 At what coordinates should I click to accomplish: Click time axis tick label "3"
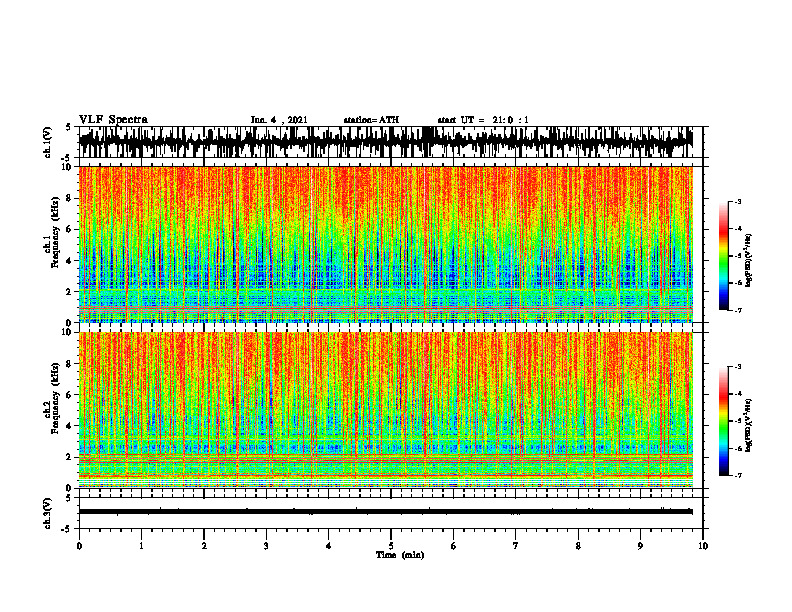(x=266, y=546)
